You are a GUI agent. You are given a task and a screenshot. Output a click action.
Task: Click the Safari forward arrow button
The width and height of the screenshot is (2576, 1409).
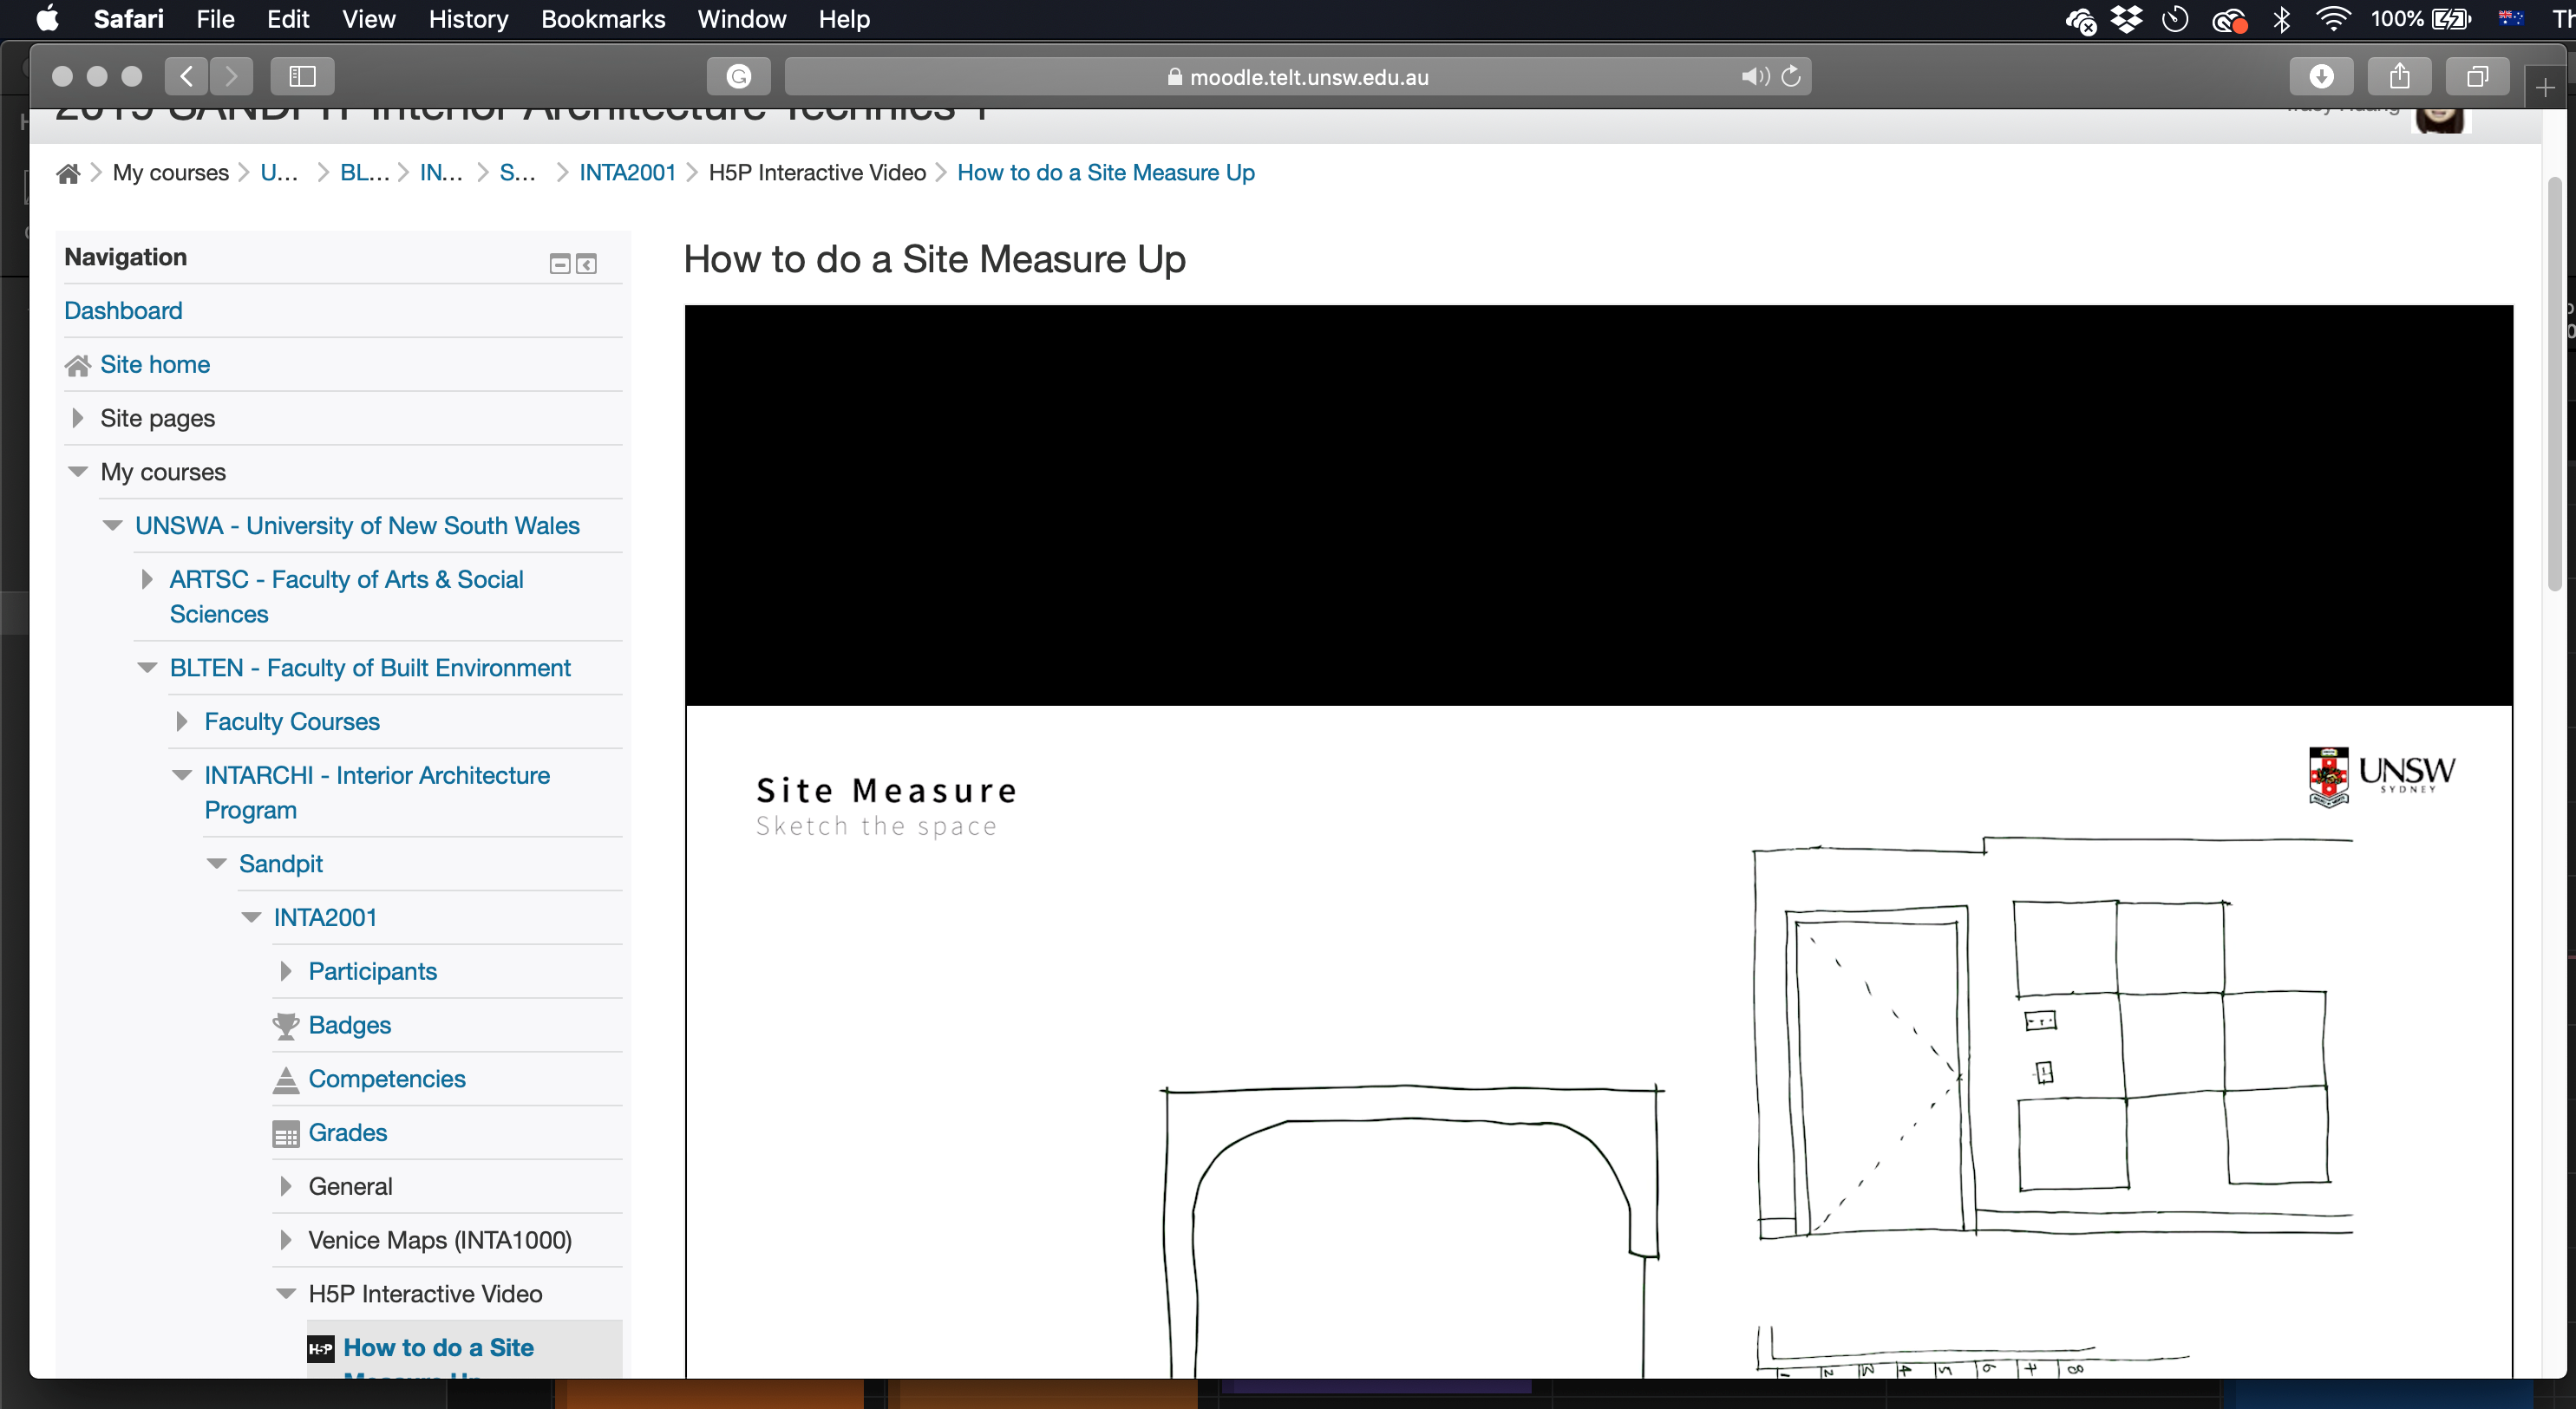[x=231, y=76]
